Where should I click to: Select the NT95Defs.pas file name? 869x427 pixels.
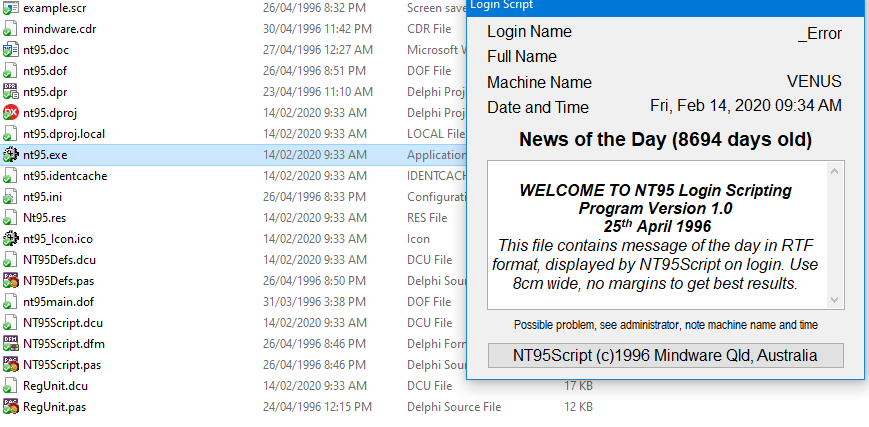point(59,281)
